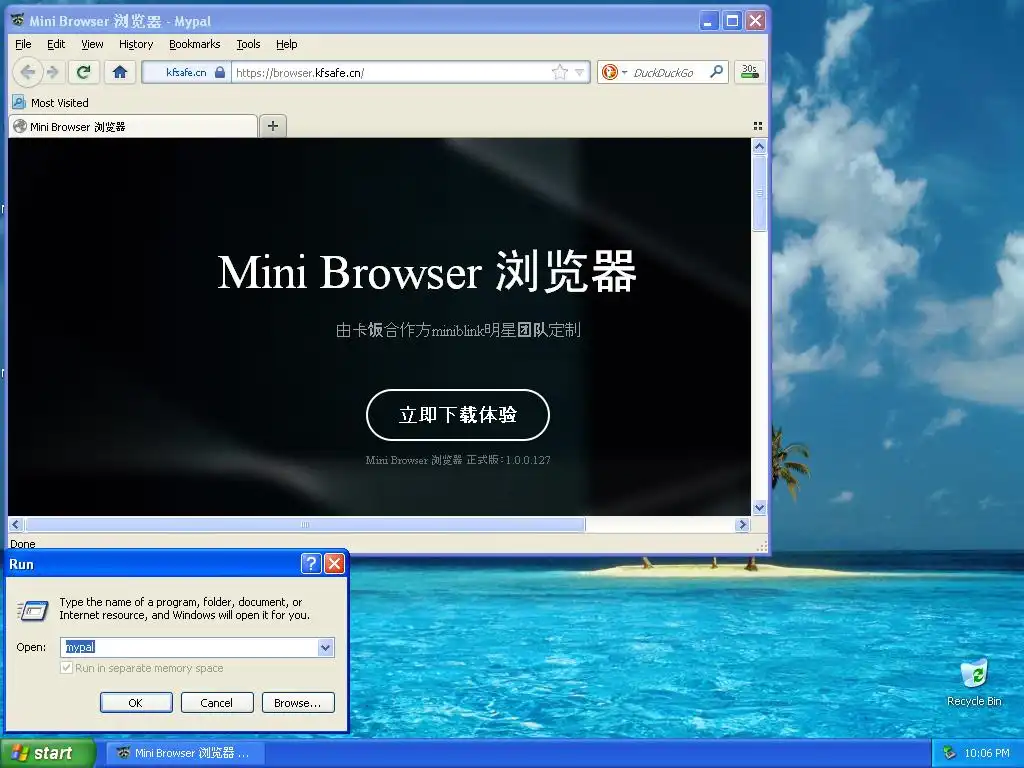This screenshot has width=1024, height=768.
Task: Click Cancel in the Run dialog
Action: click(216, 703)
